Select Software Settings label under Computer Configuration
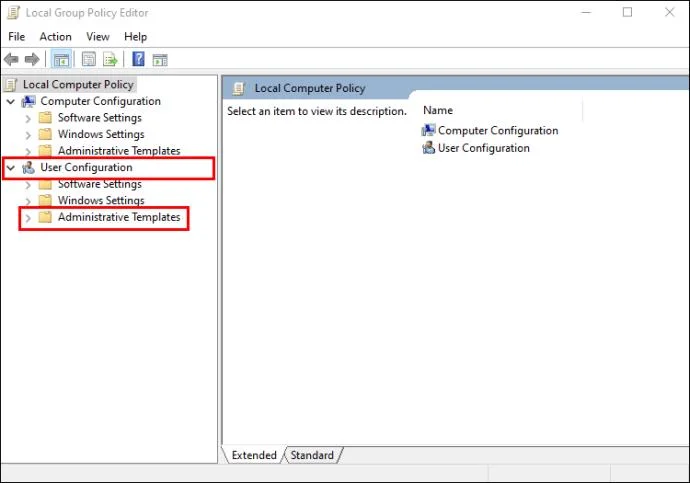This screenshot has width=690, height=483. [100, 117]
